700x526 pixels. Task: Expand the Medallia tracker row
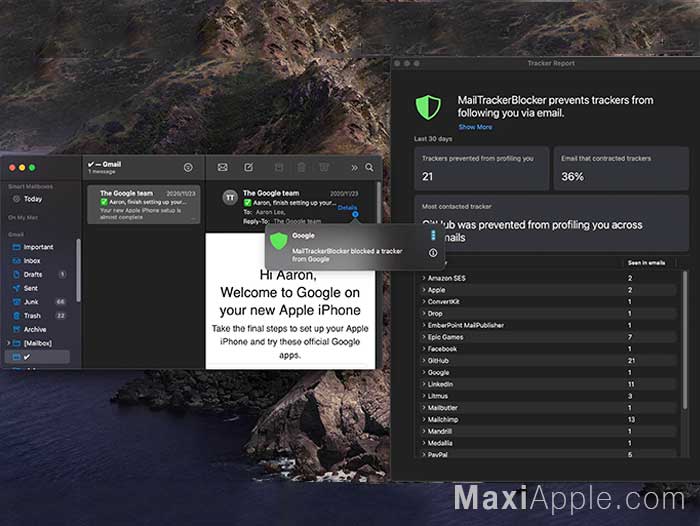click(424, 443)
